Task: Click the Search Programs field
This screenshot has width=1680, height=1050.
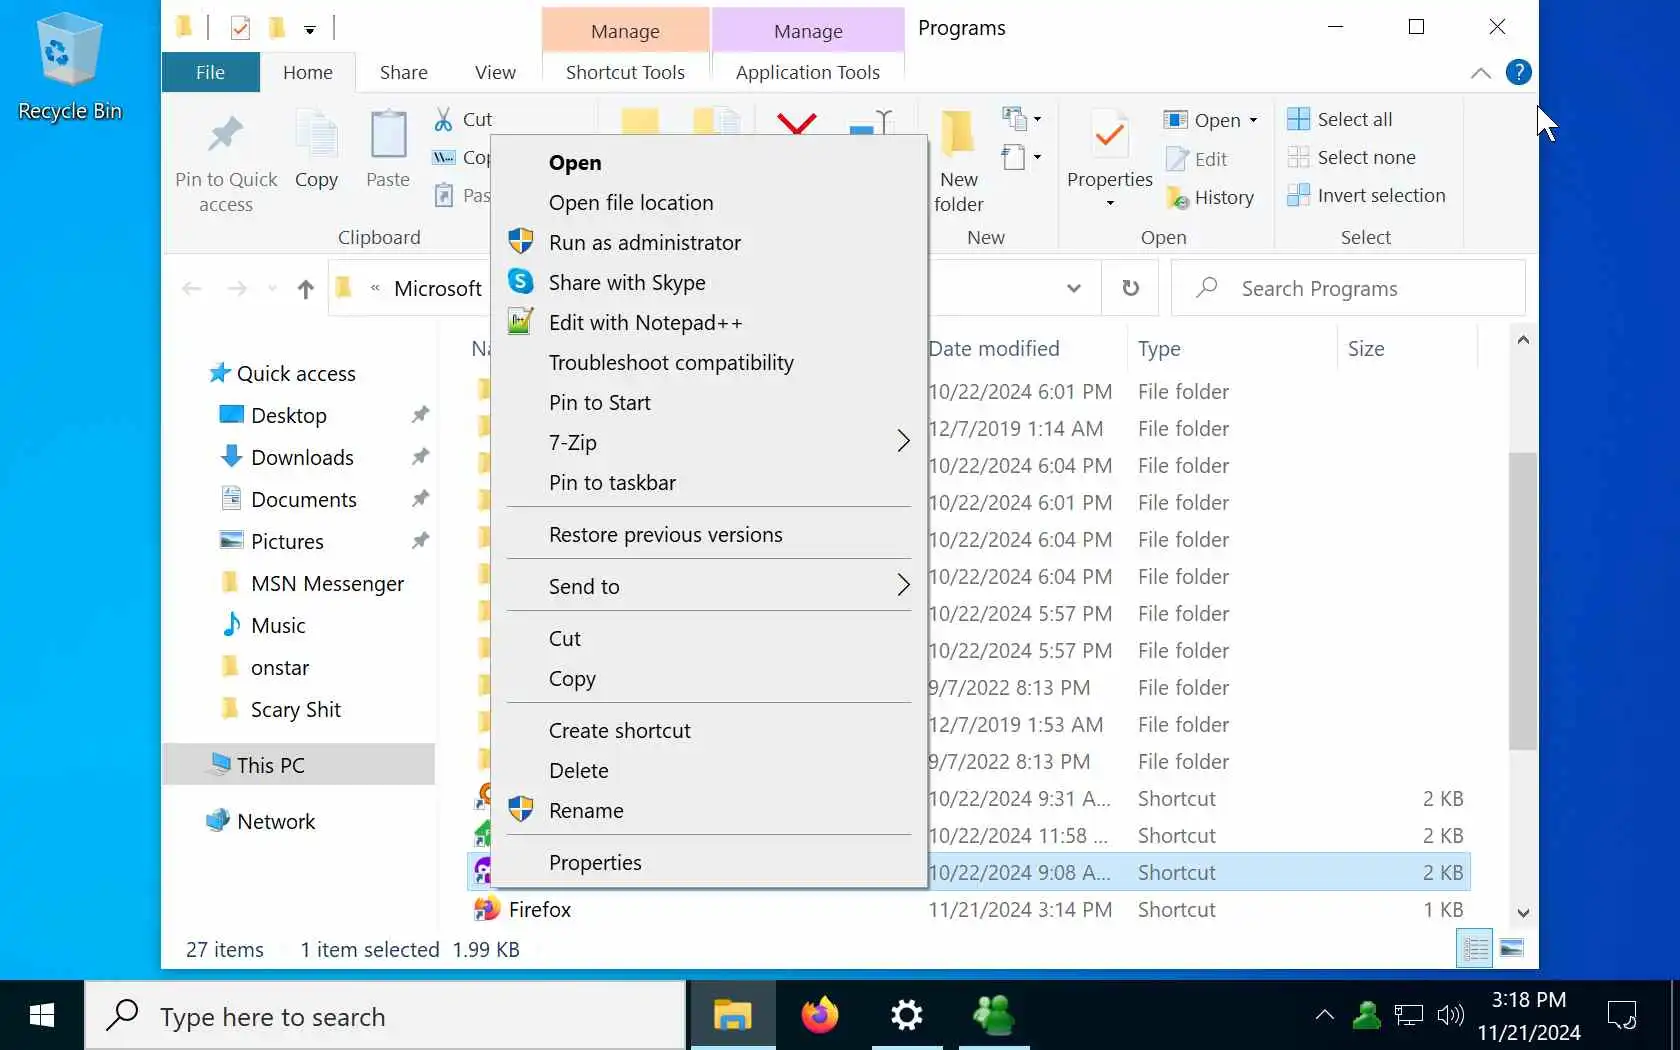Action: (x=1348, y=288)
